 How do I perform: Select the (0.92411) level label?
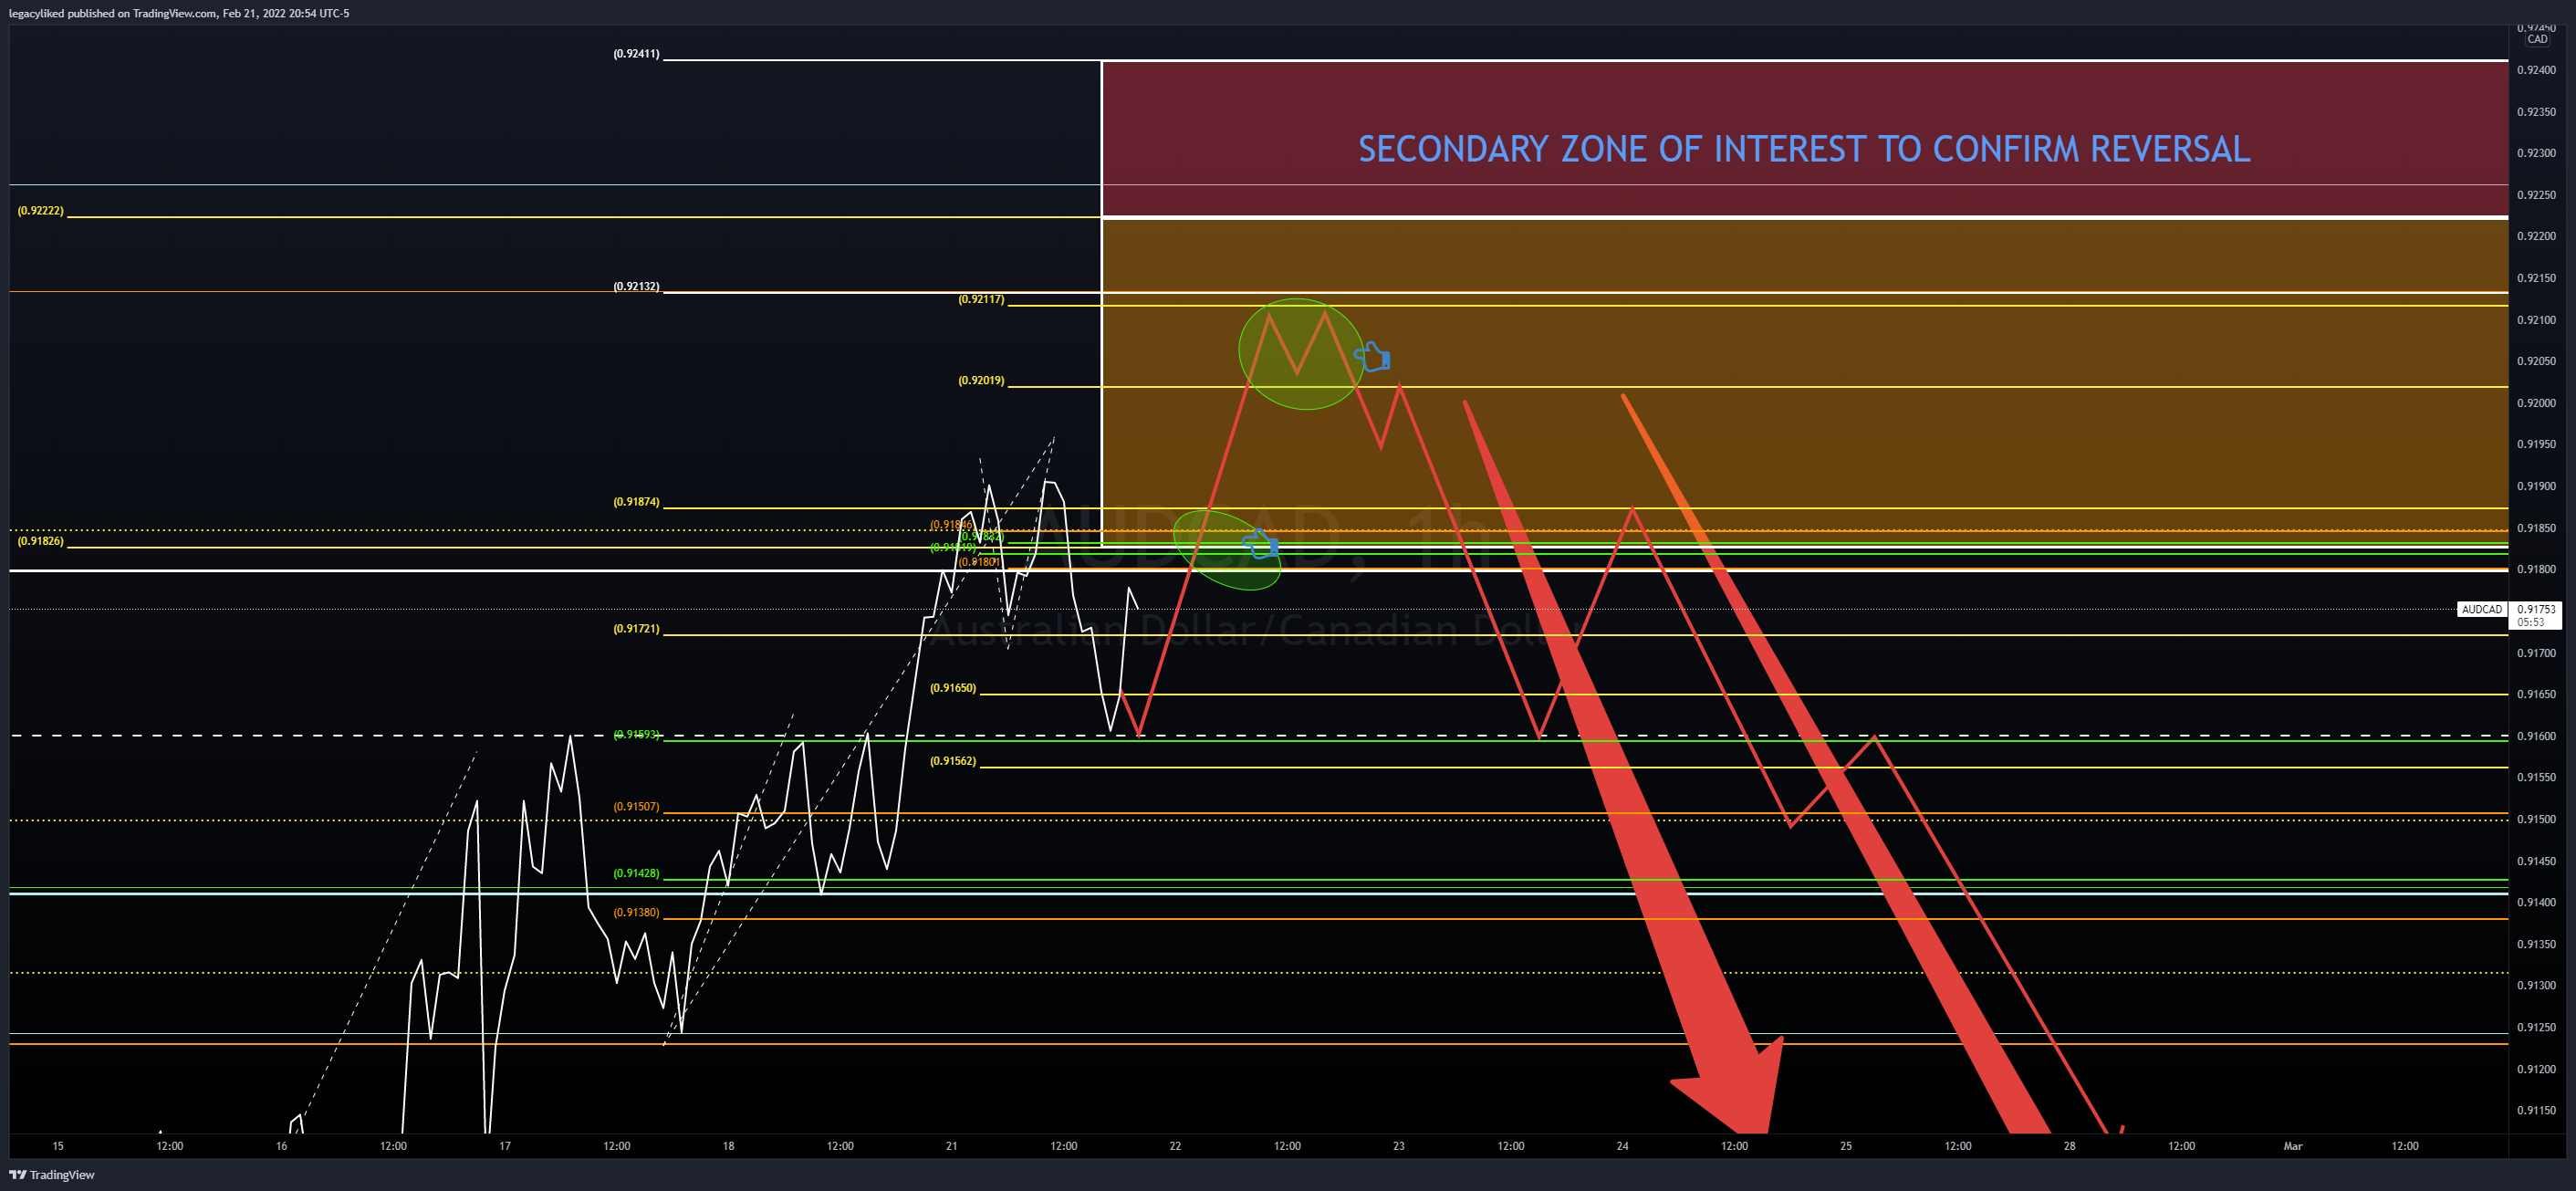636,54
